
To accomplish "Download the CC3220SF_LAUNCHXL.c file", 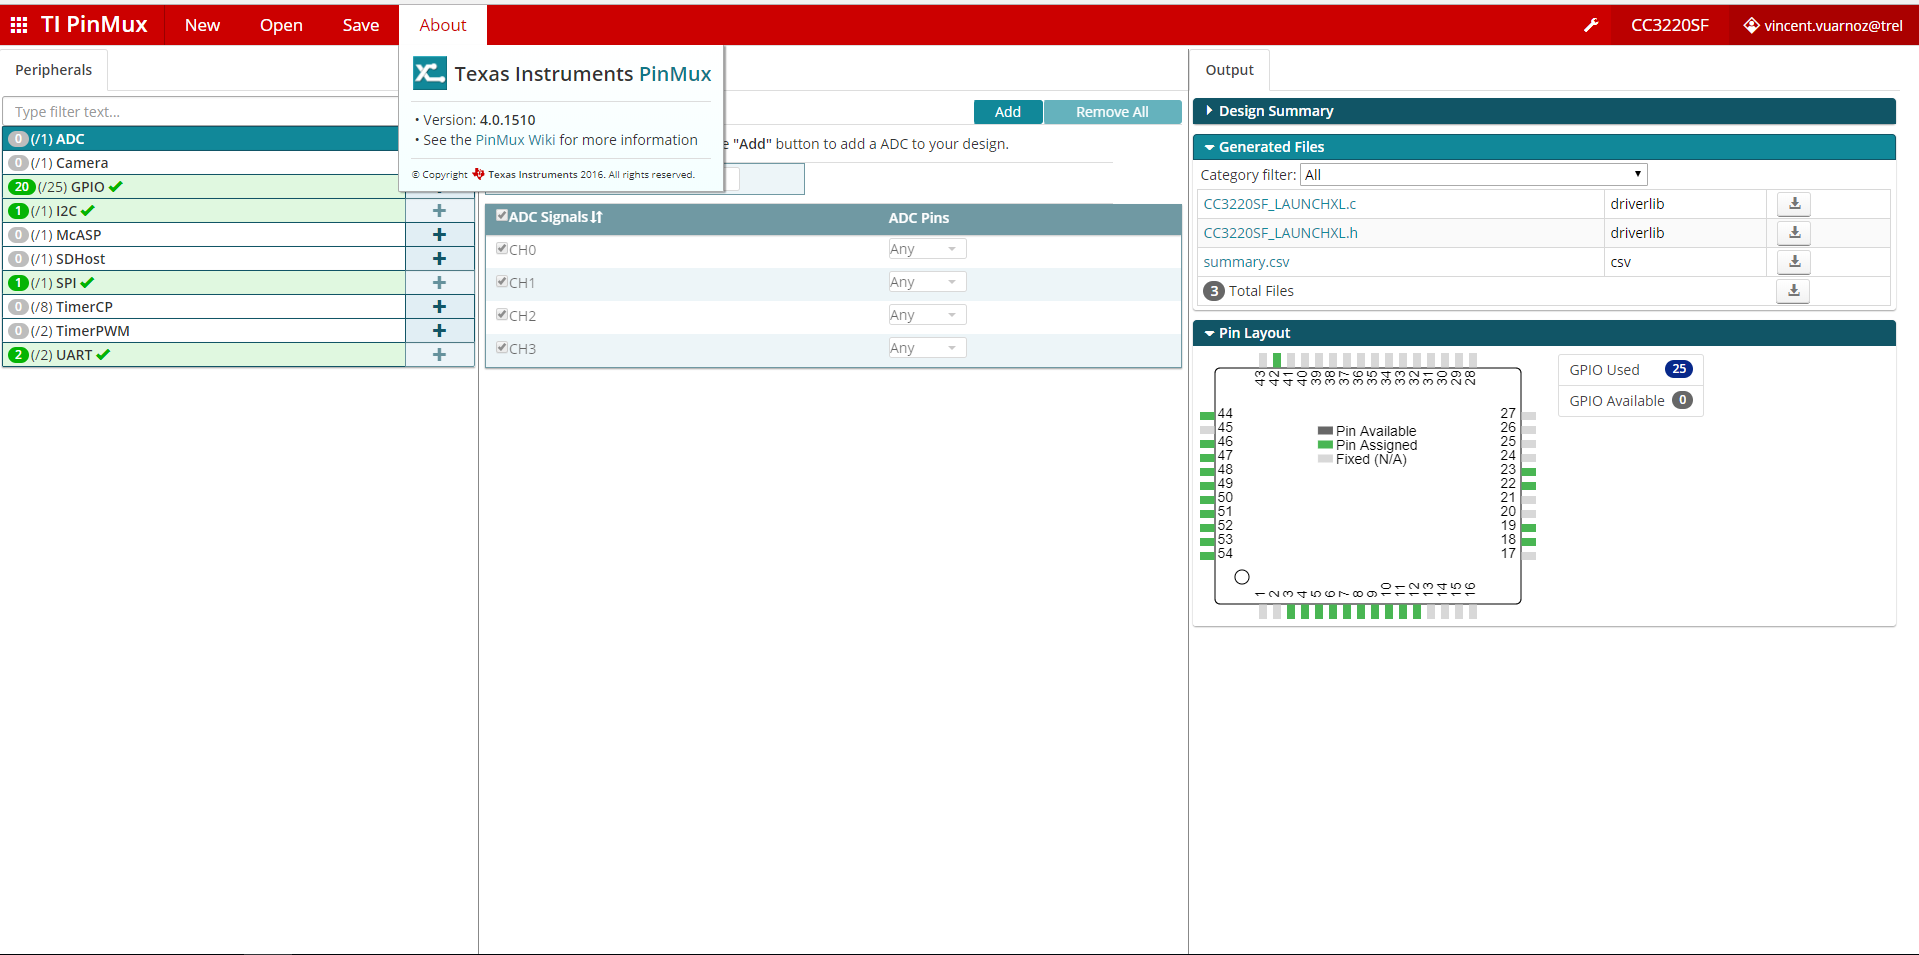I will 1794,204.
